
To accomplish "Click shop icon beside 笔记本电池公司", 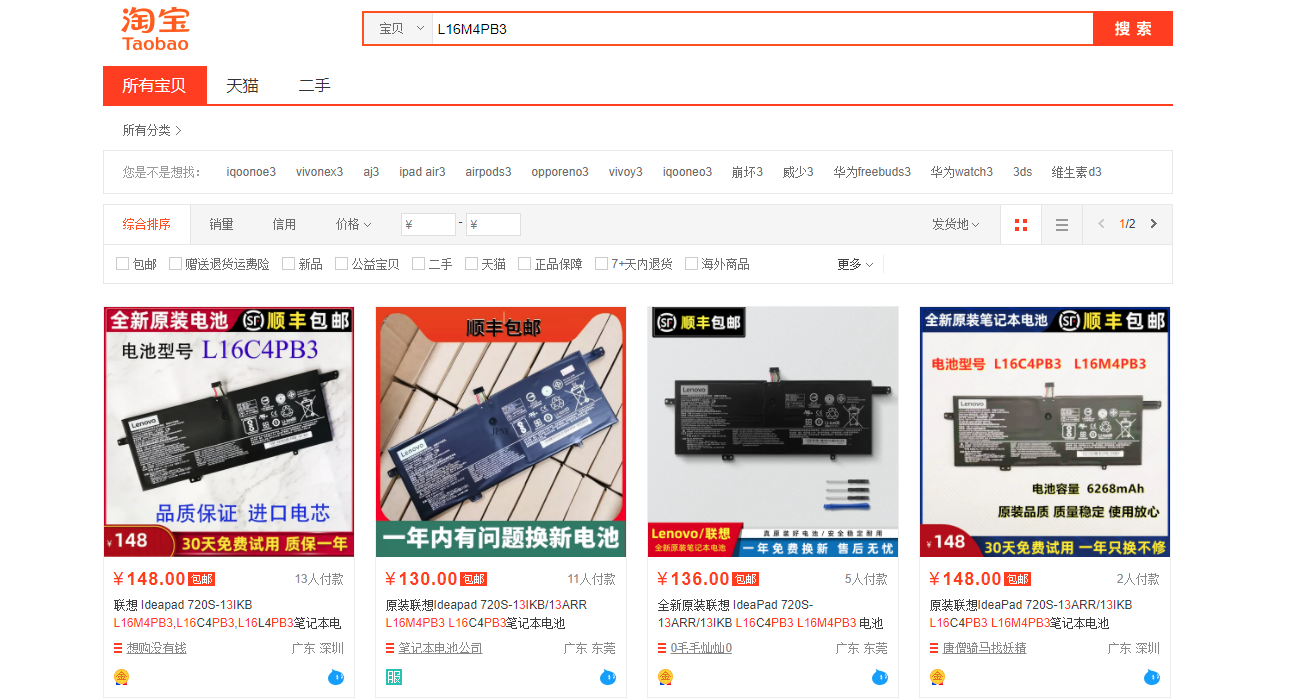I will [391, 648].
